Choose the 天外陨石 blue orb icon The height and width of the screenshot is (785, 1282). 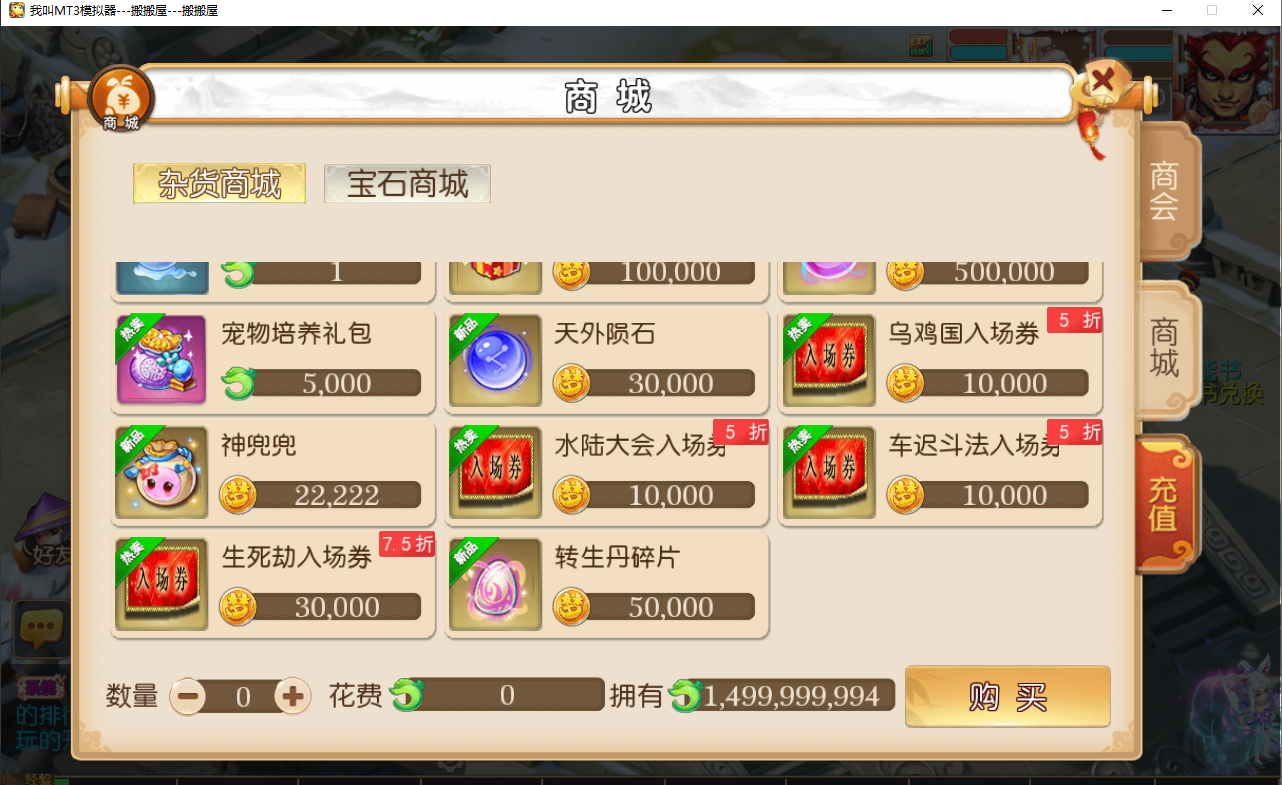(x=496, y=360)
